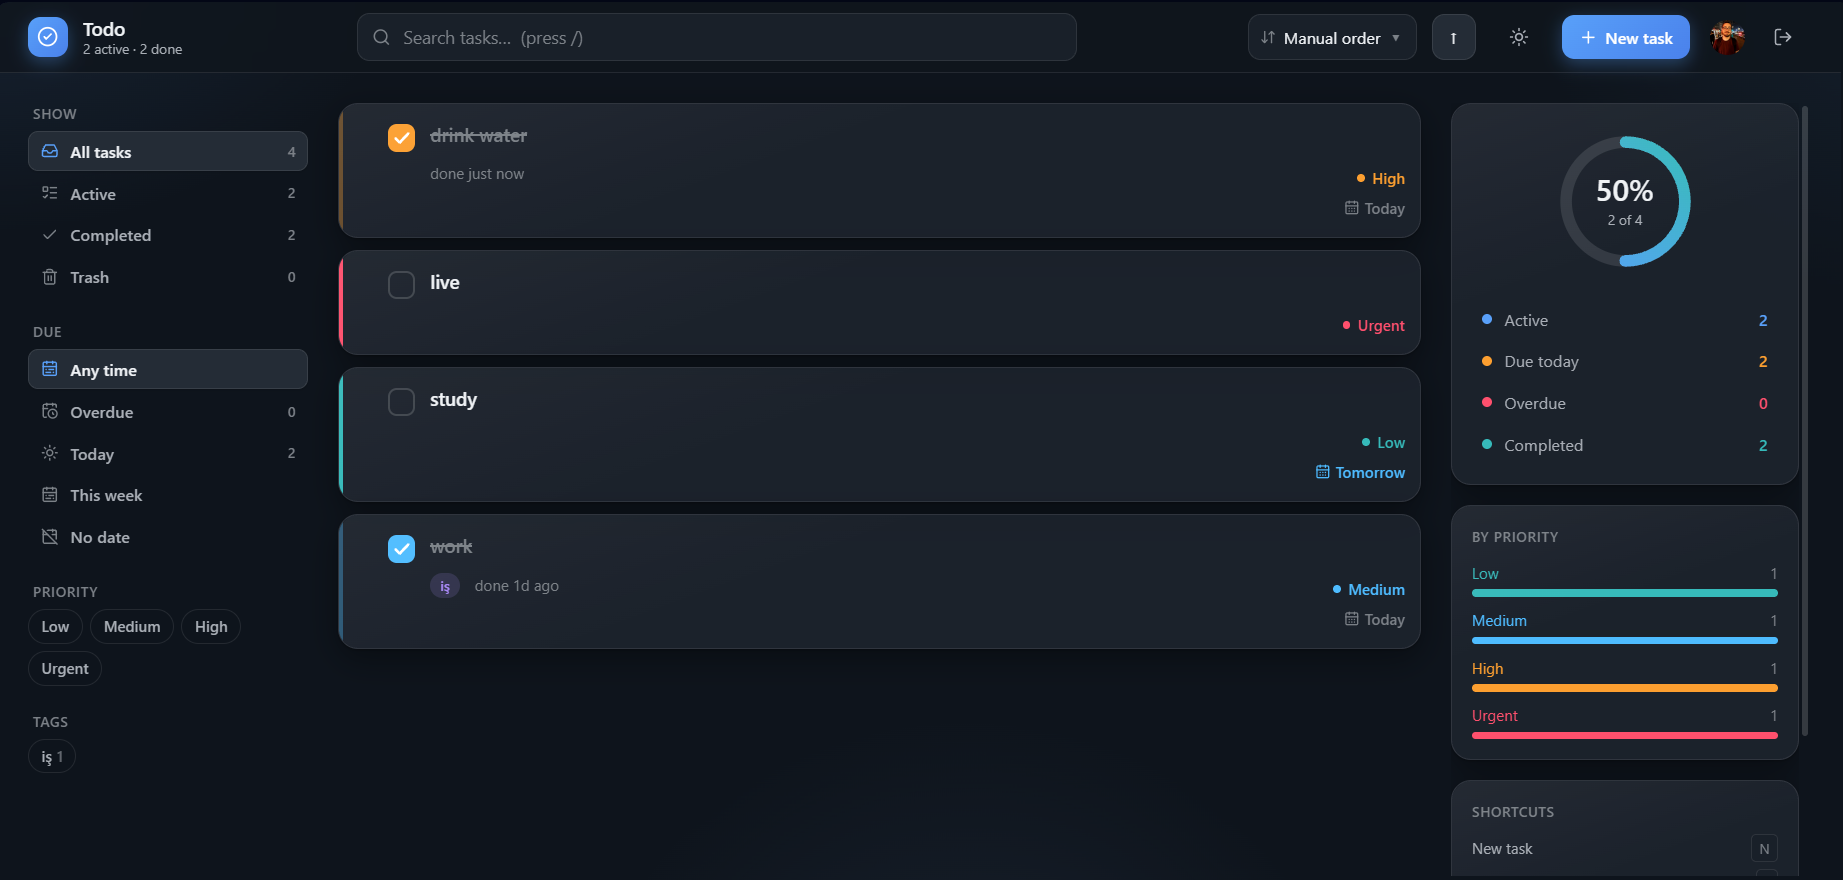Viewport: 1843px width, 880px height.
Task: Show Completed tasks in the sidebar
Action: click(168, 236)
